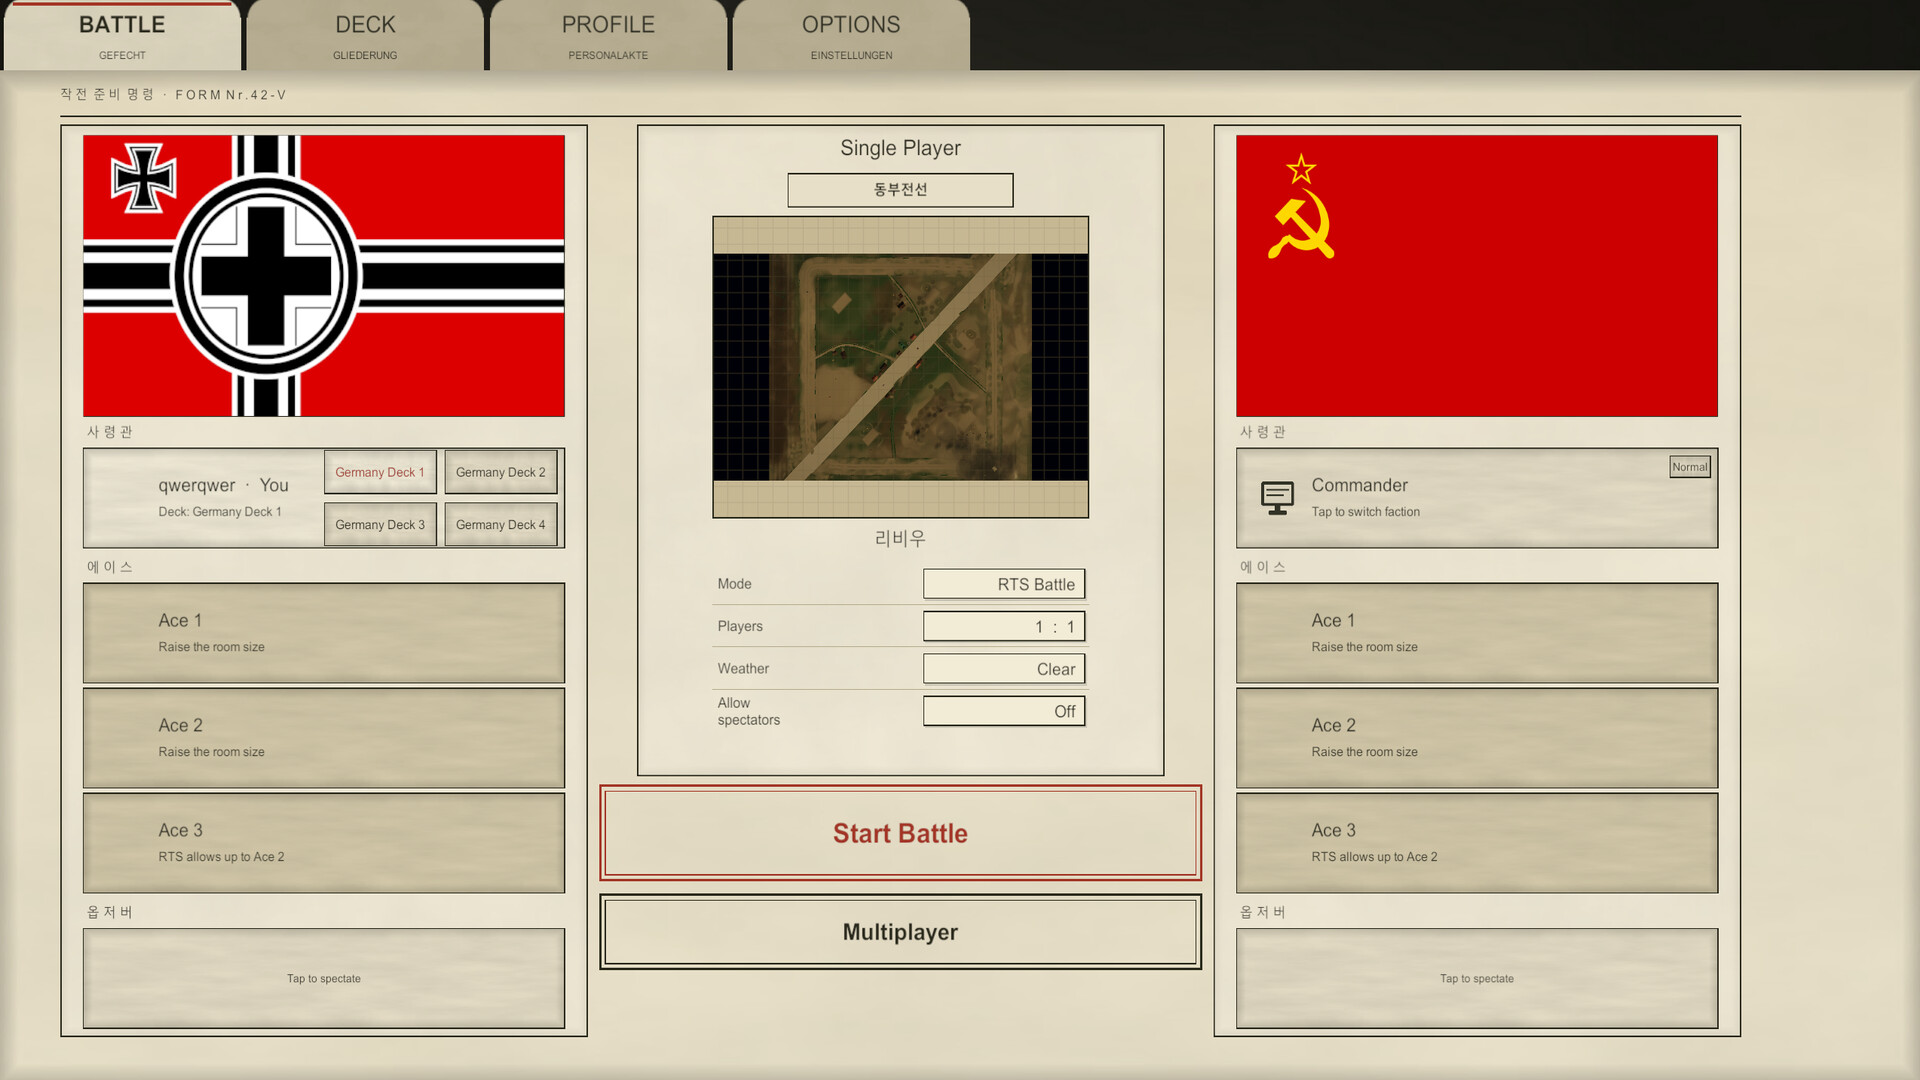The height and width of the screenshot is (1080, 1920).
Task: Click the German war flag image
Action: (x=324, y=276)
